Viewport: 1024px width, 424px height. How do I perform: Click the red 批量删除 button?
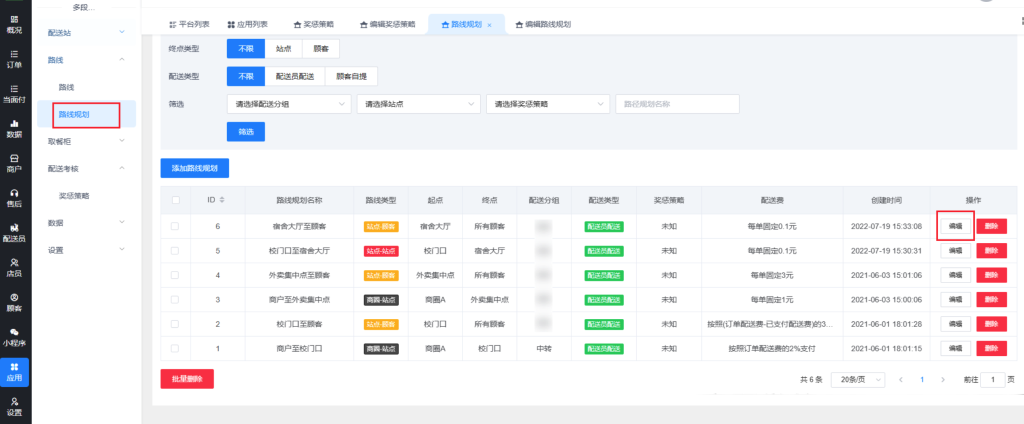[x=187, y=379]
